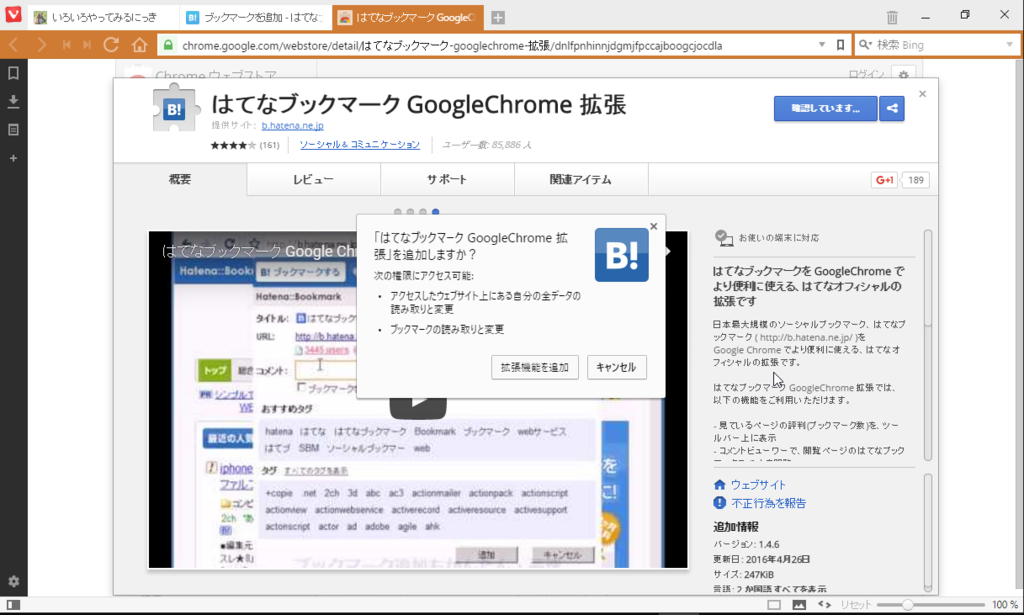Open the 関連アイテム related items tab

pyautogui.click(x=581, y=180)
